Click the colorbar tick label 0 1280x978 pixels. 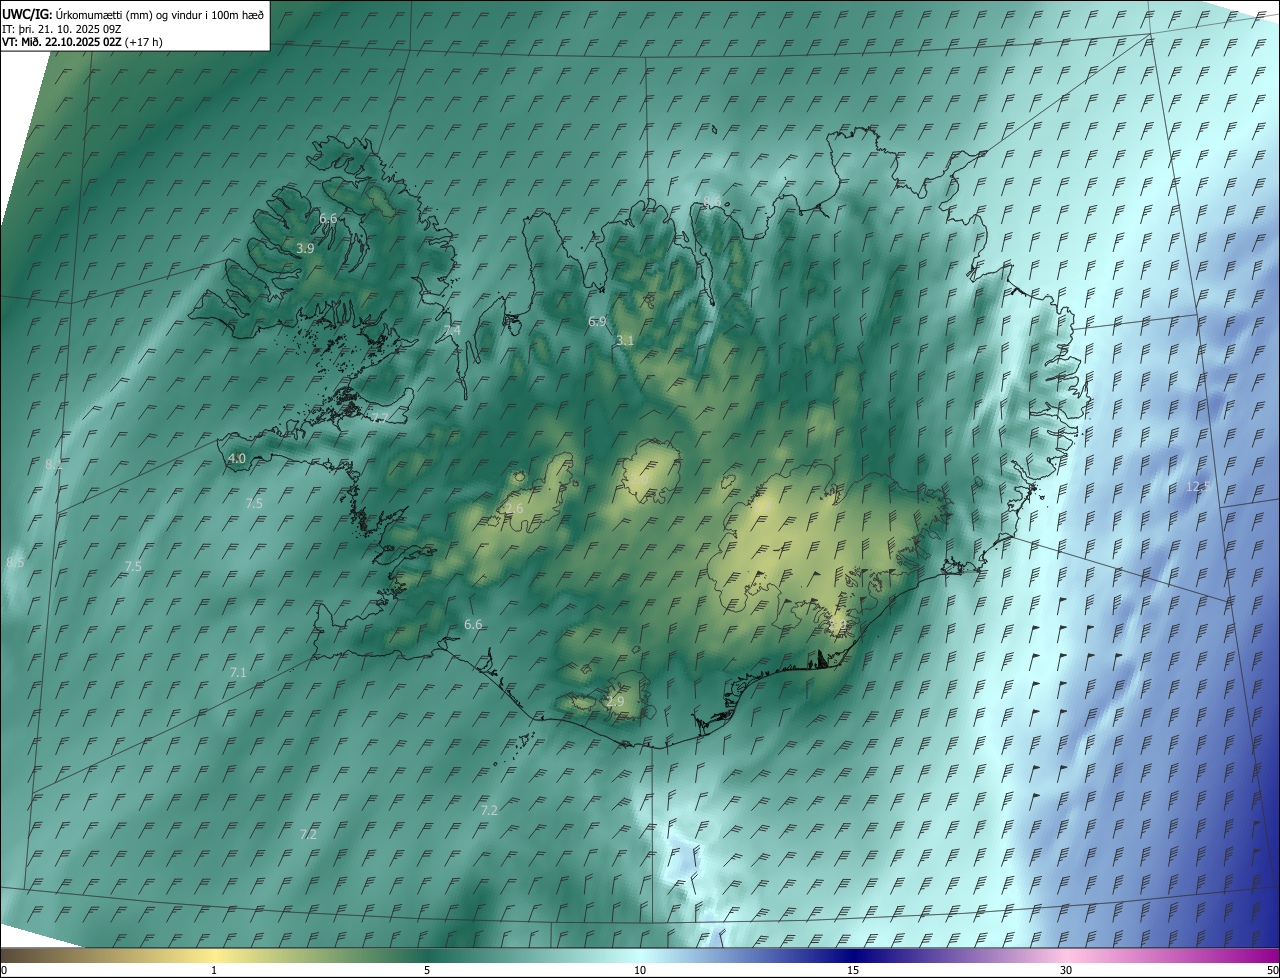[3, 970]
